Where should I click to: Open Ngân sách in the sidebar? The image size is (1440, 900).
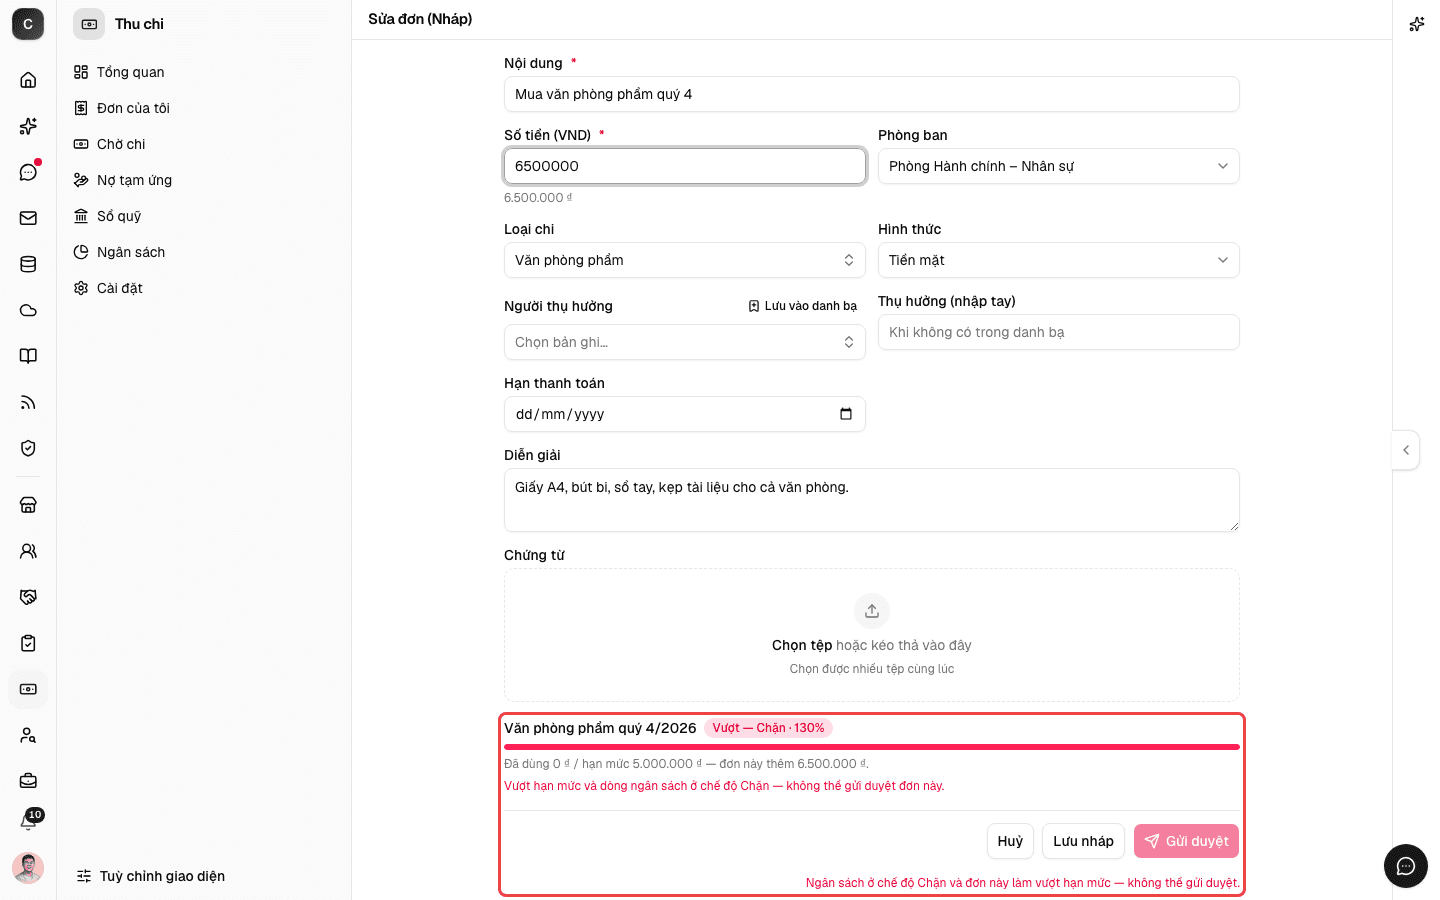click(x=131, y=252)
